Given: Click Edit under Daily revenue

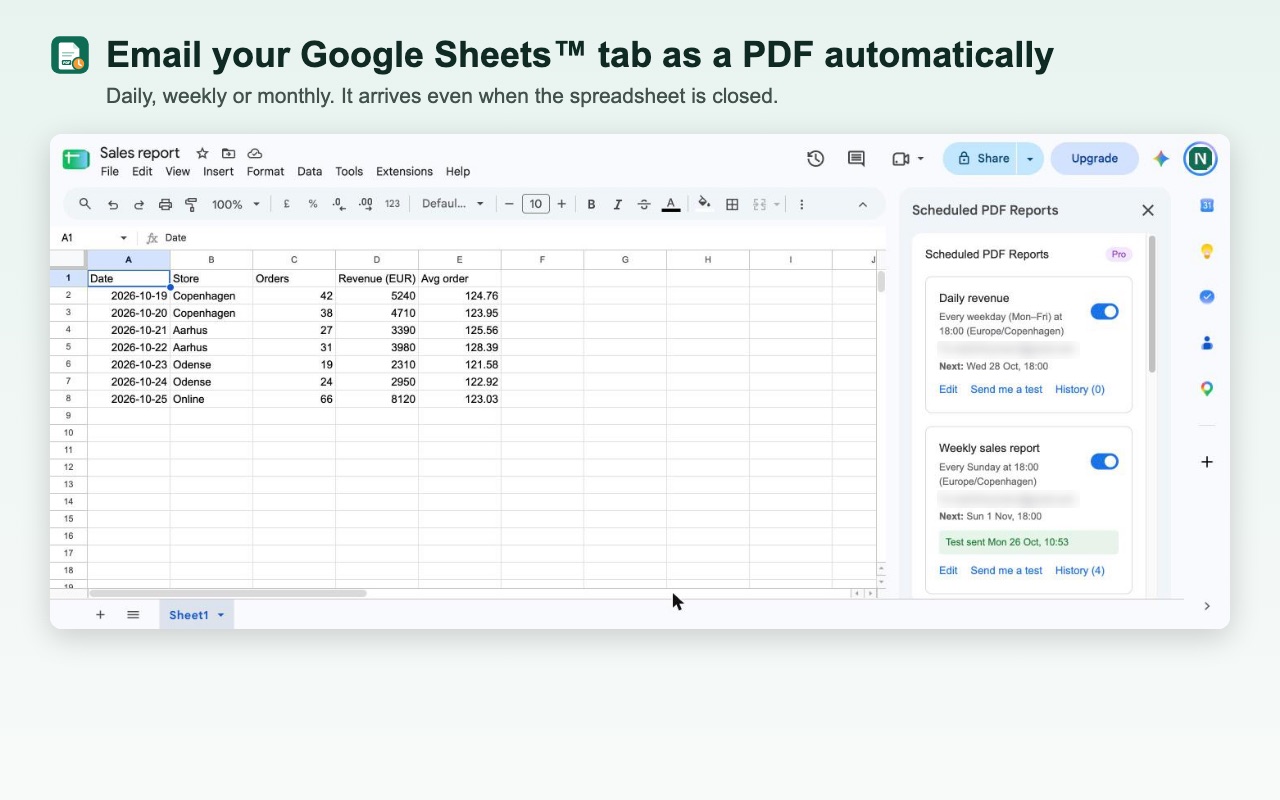Looking at the screenshot, I should click(948, 389).
